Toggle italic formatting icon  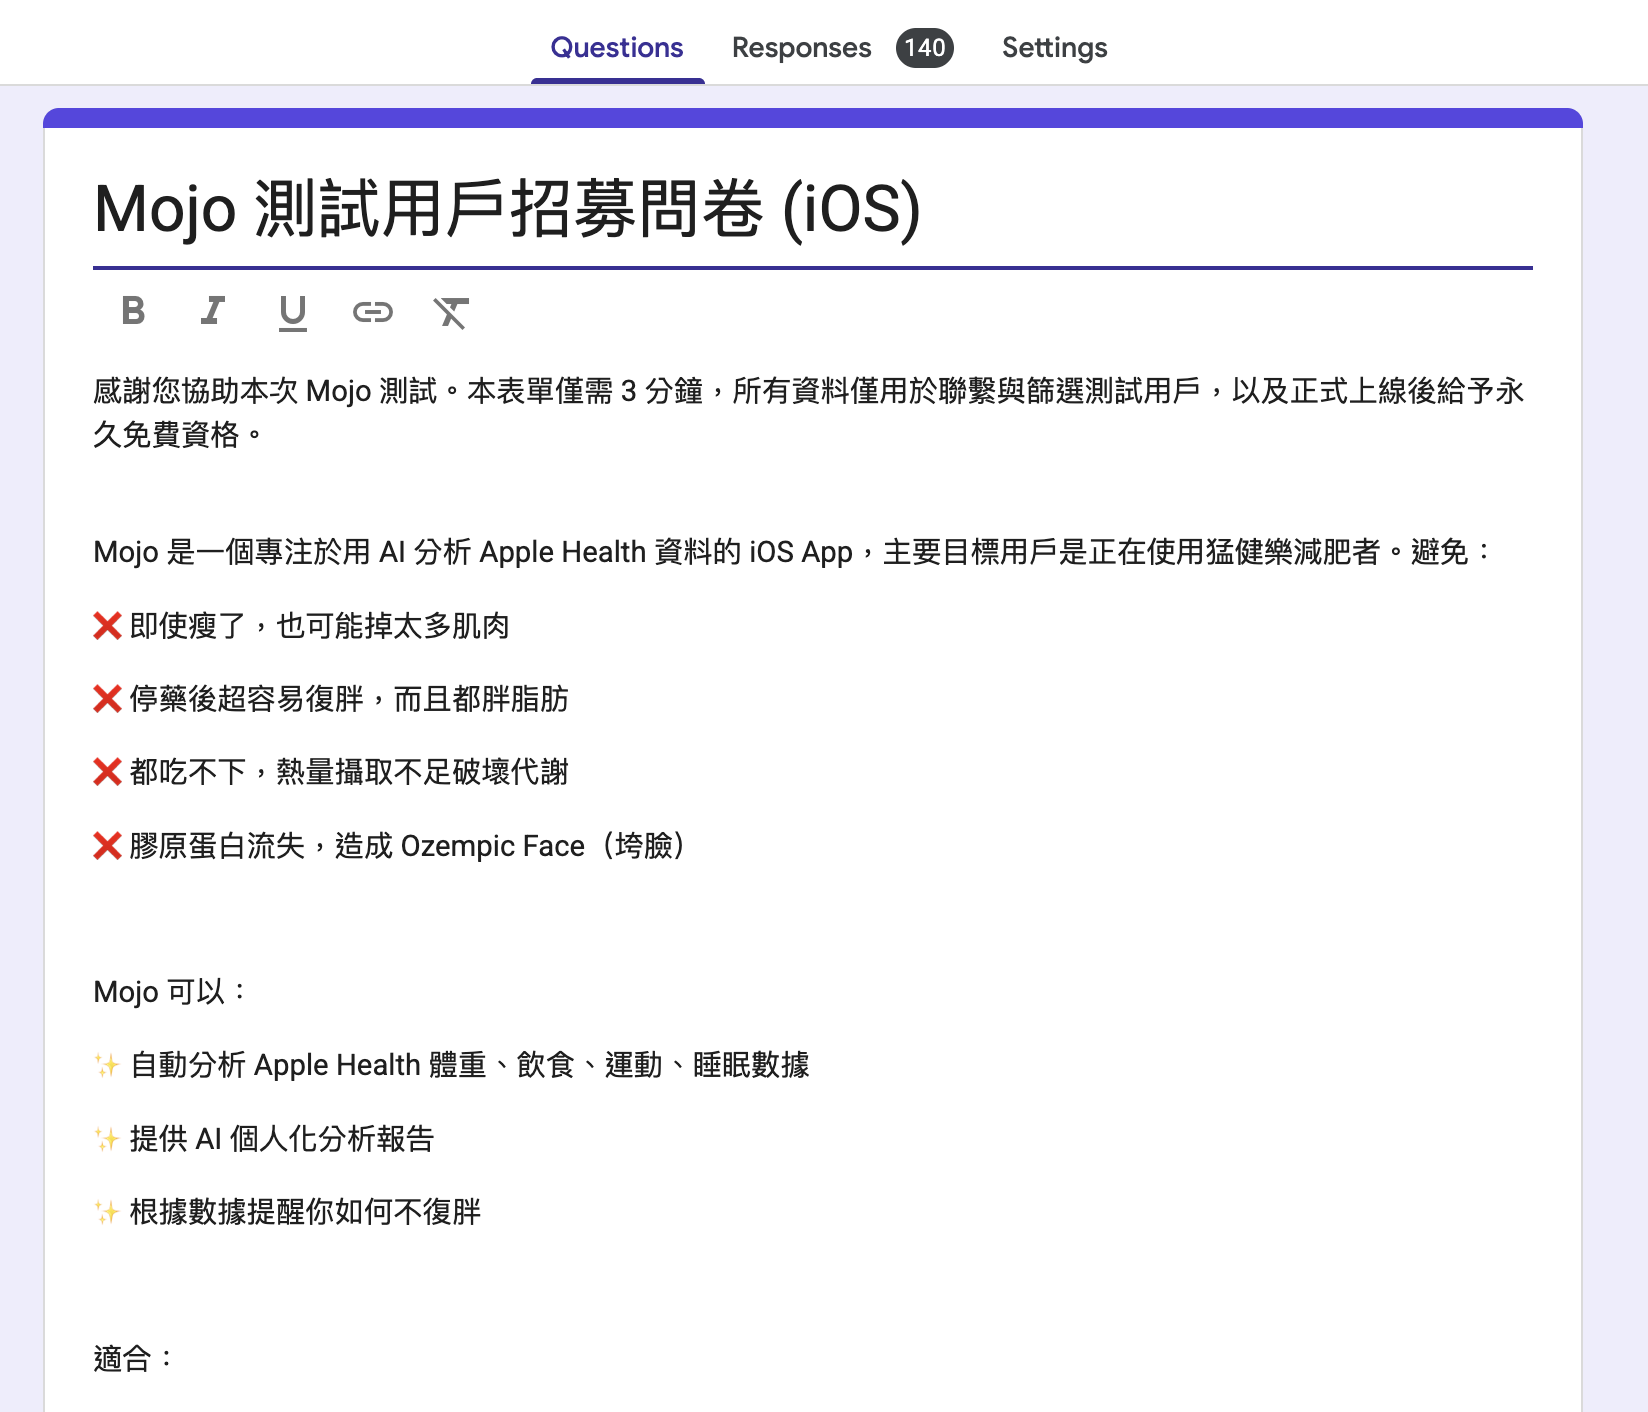pos(212,311)
